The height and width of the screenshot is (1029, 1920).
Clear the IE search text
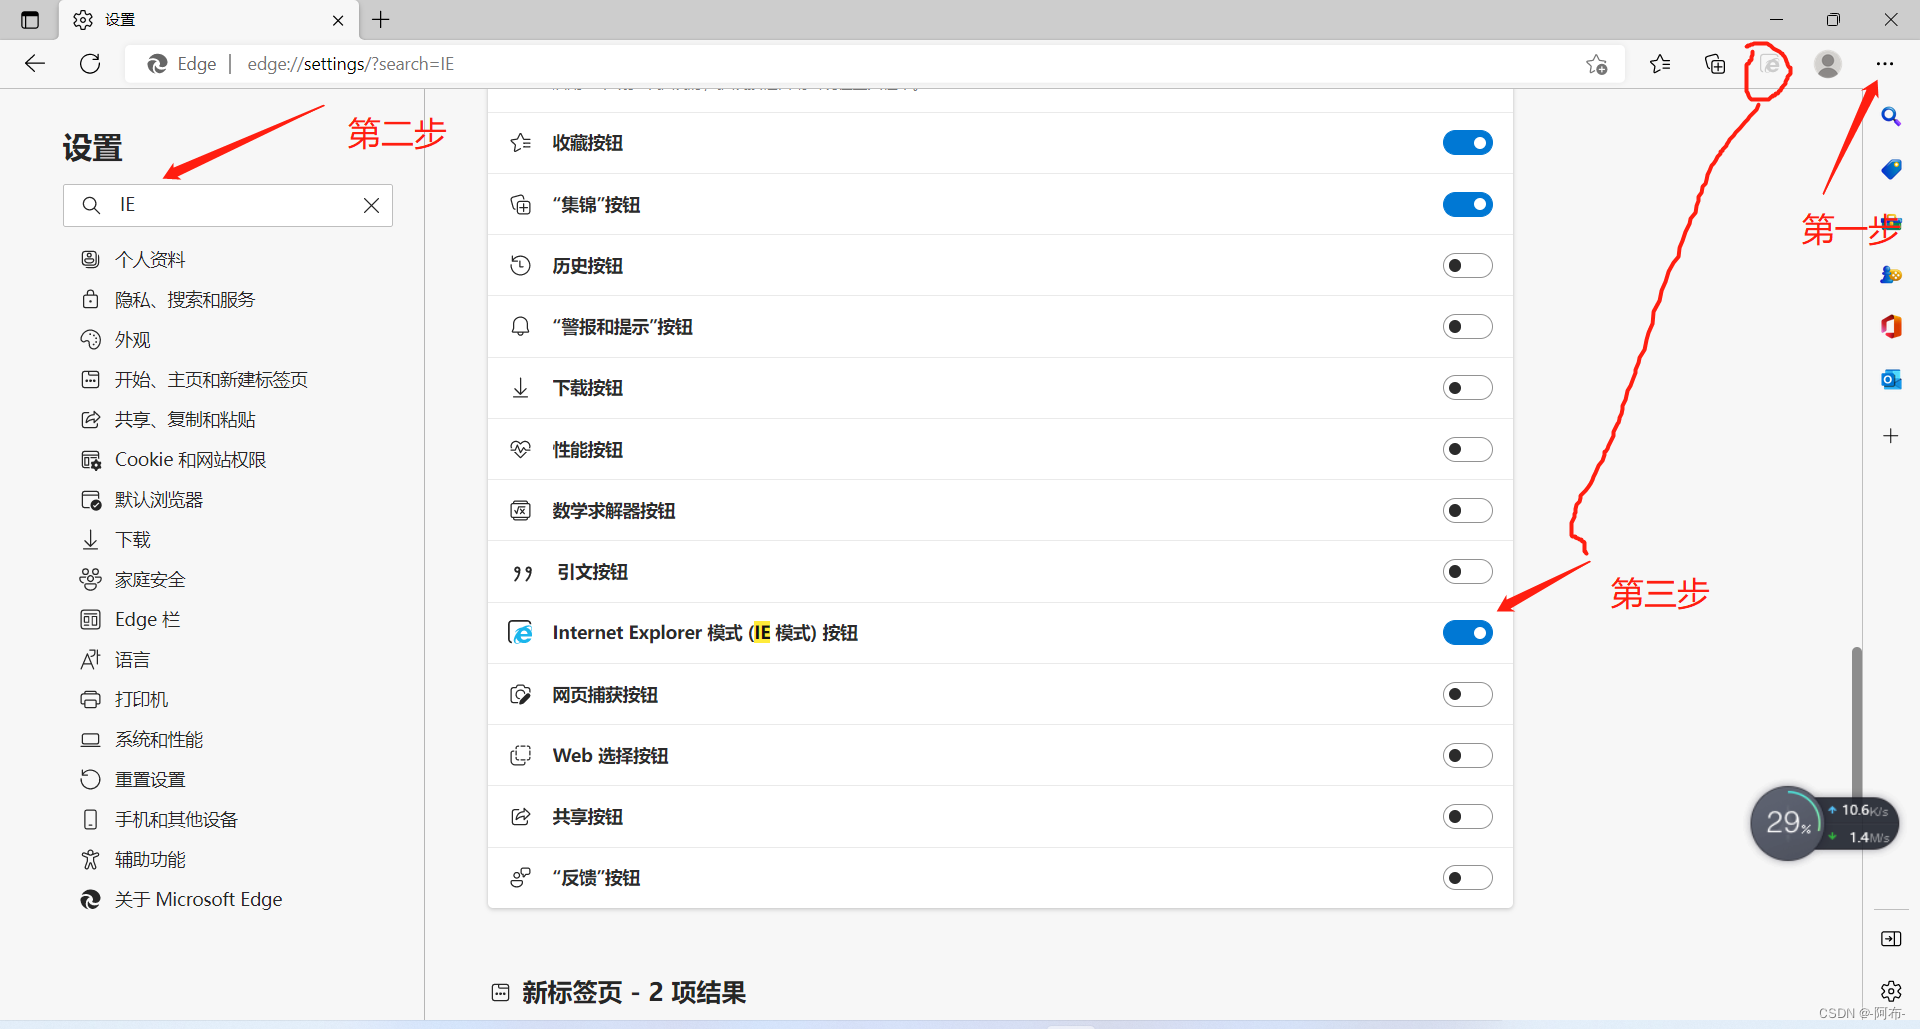[x=371, y=205]
